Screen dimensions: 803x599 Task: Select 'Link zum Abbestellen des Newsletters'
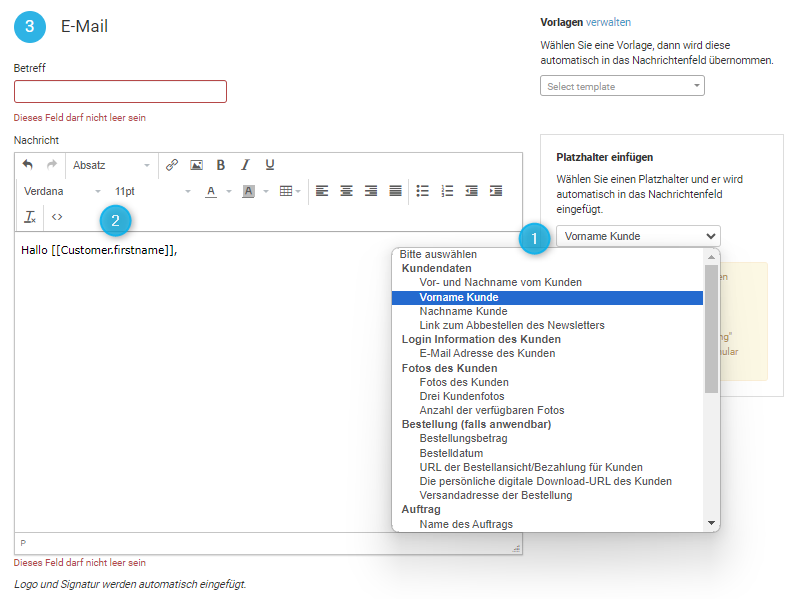coord(547,325)
